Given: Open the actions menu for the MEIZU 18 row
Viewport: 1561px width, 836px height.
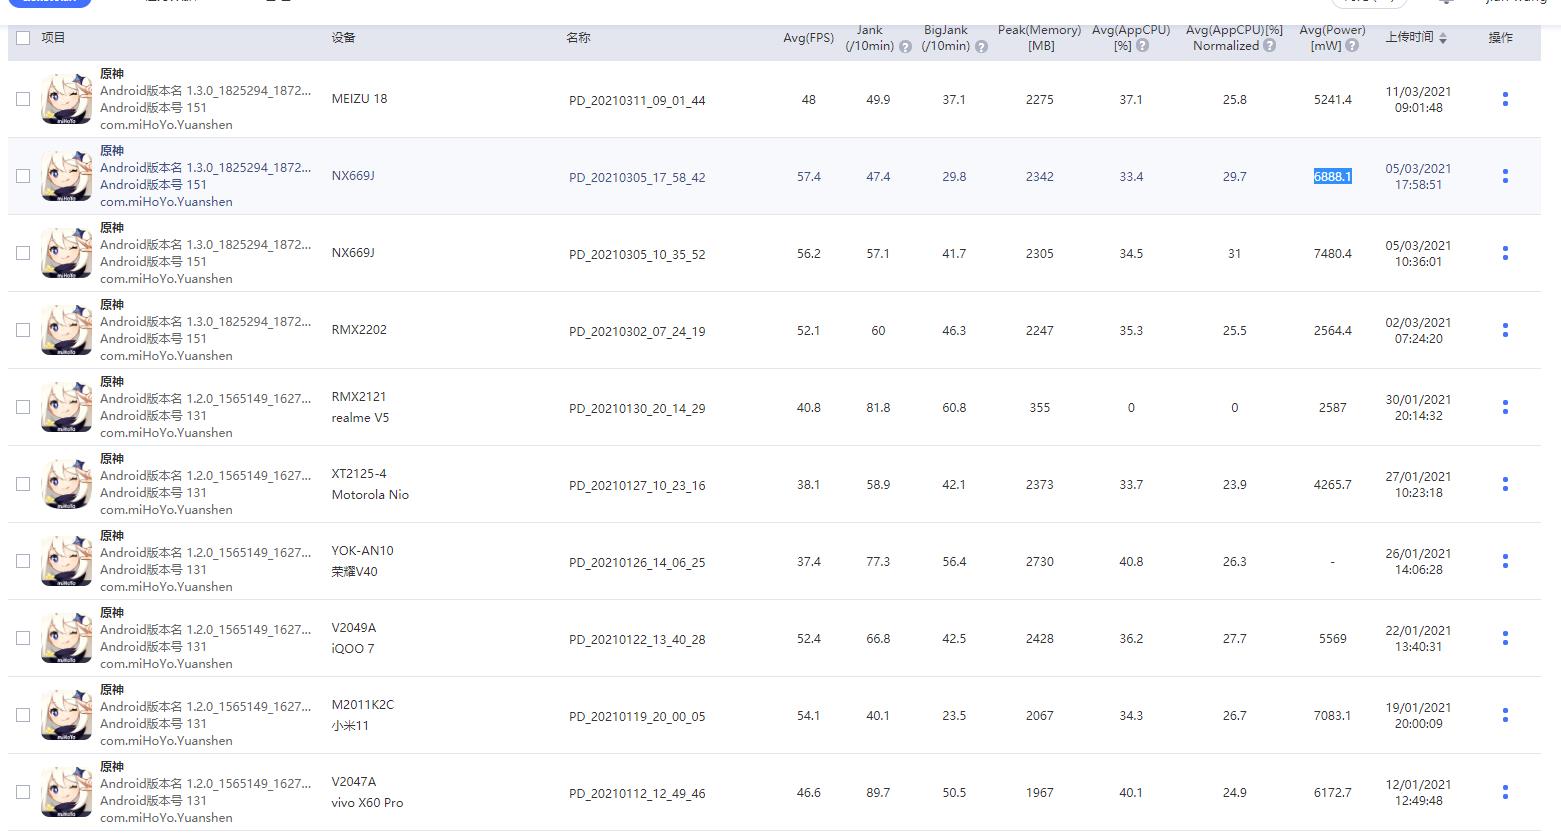Looking at the screenshot, I should (1505, 99).
